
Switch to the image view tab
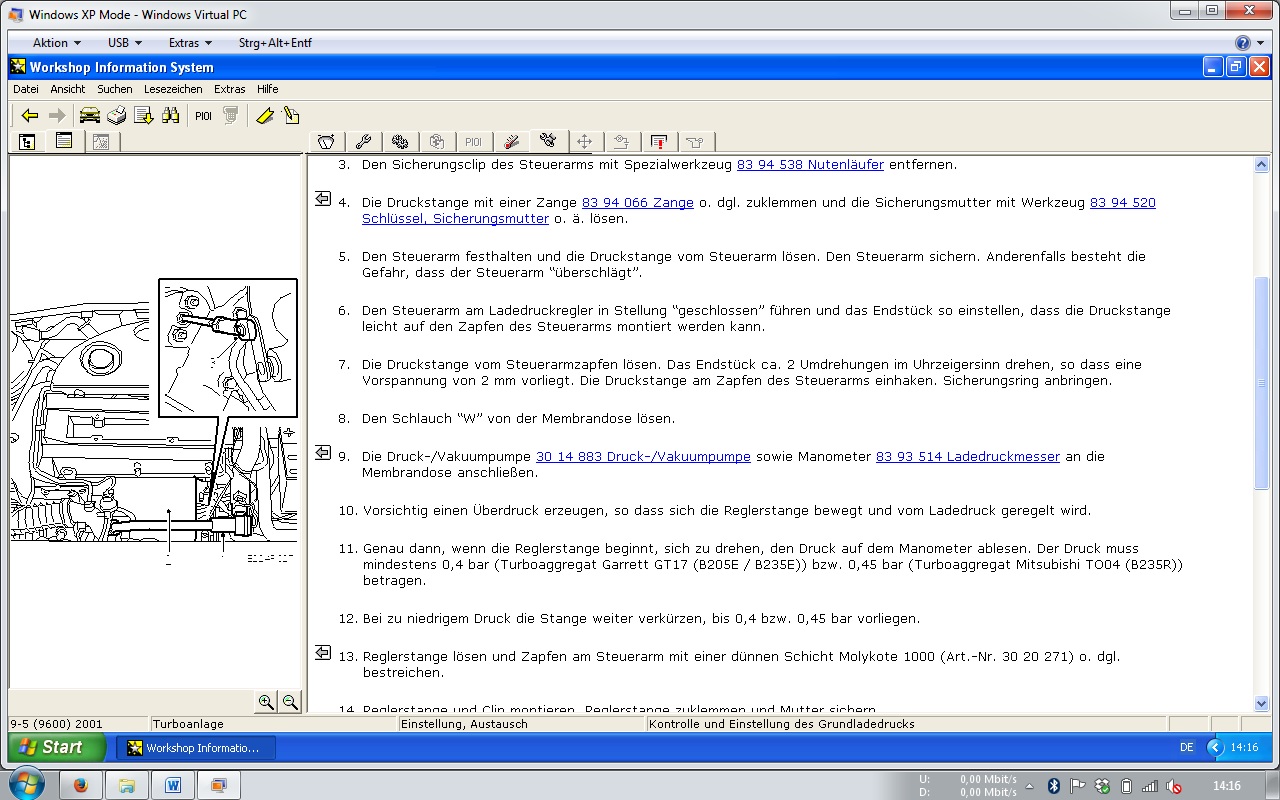(101, 142)
